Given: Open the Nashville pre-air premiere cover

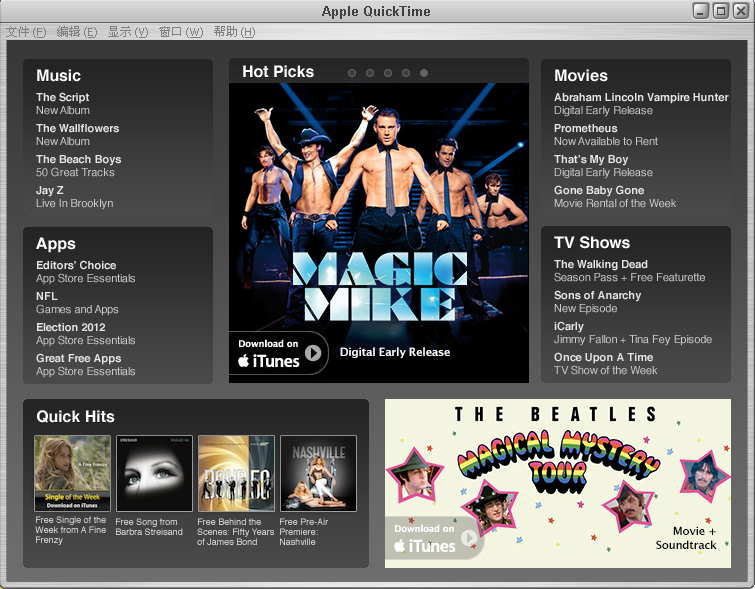Looking at the screenshot, I should tap(318, 473).
